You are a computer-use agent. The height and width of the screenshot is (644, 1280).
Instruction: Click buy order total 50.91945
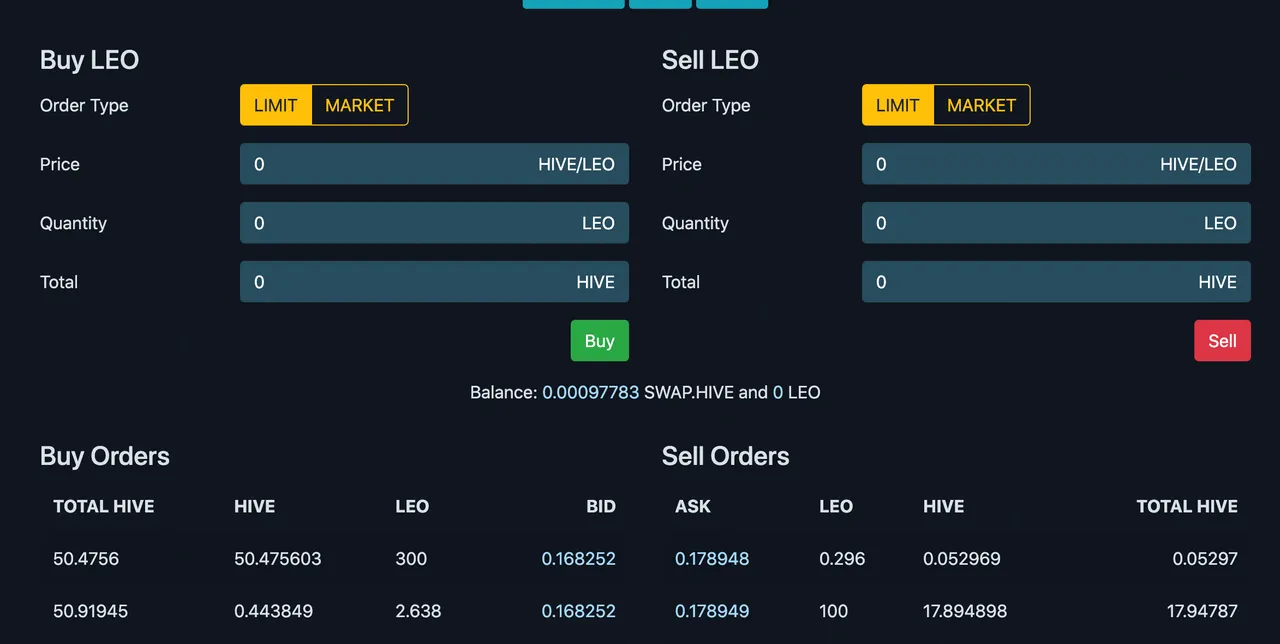click(x=91, y=611)
